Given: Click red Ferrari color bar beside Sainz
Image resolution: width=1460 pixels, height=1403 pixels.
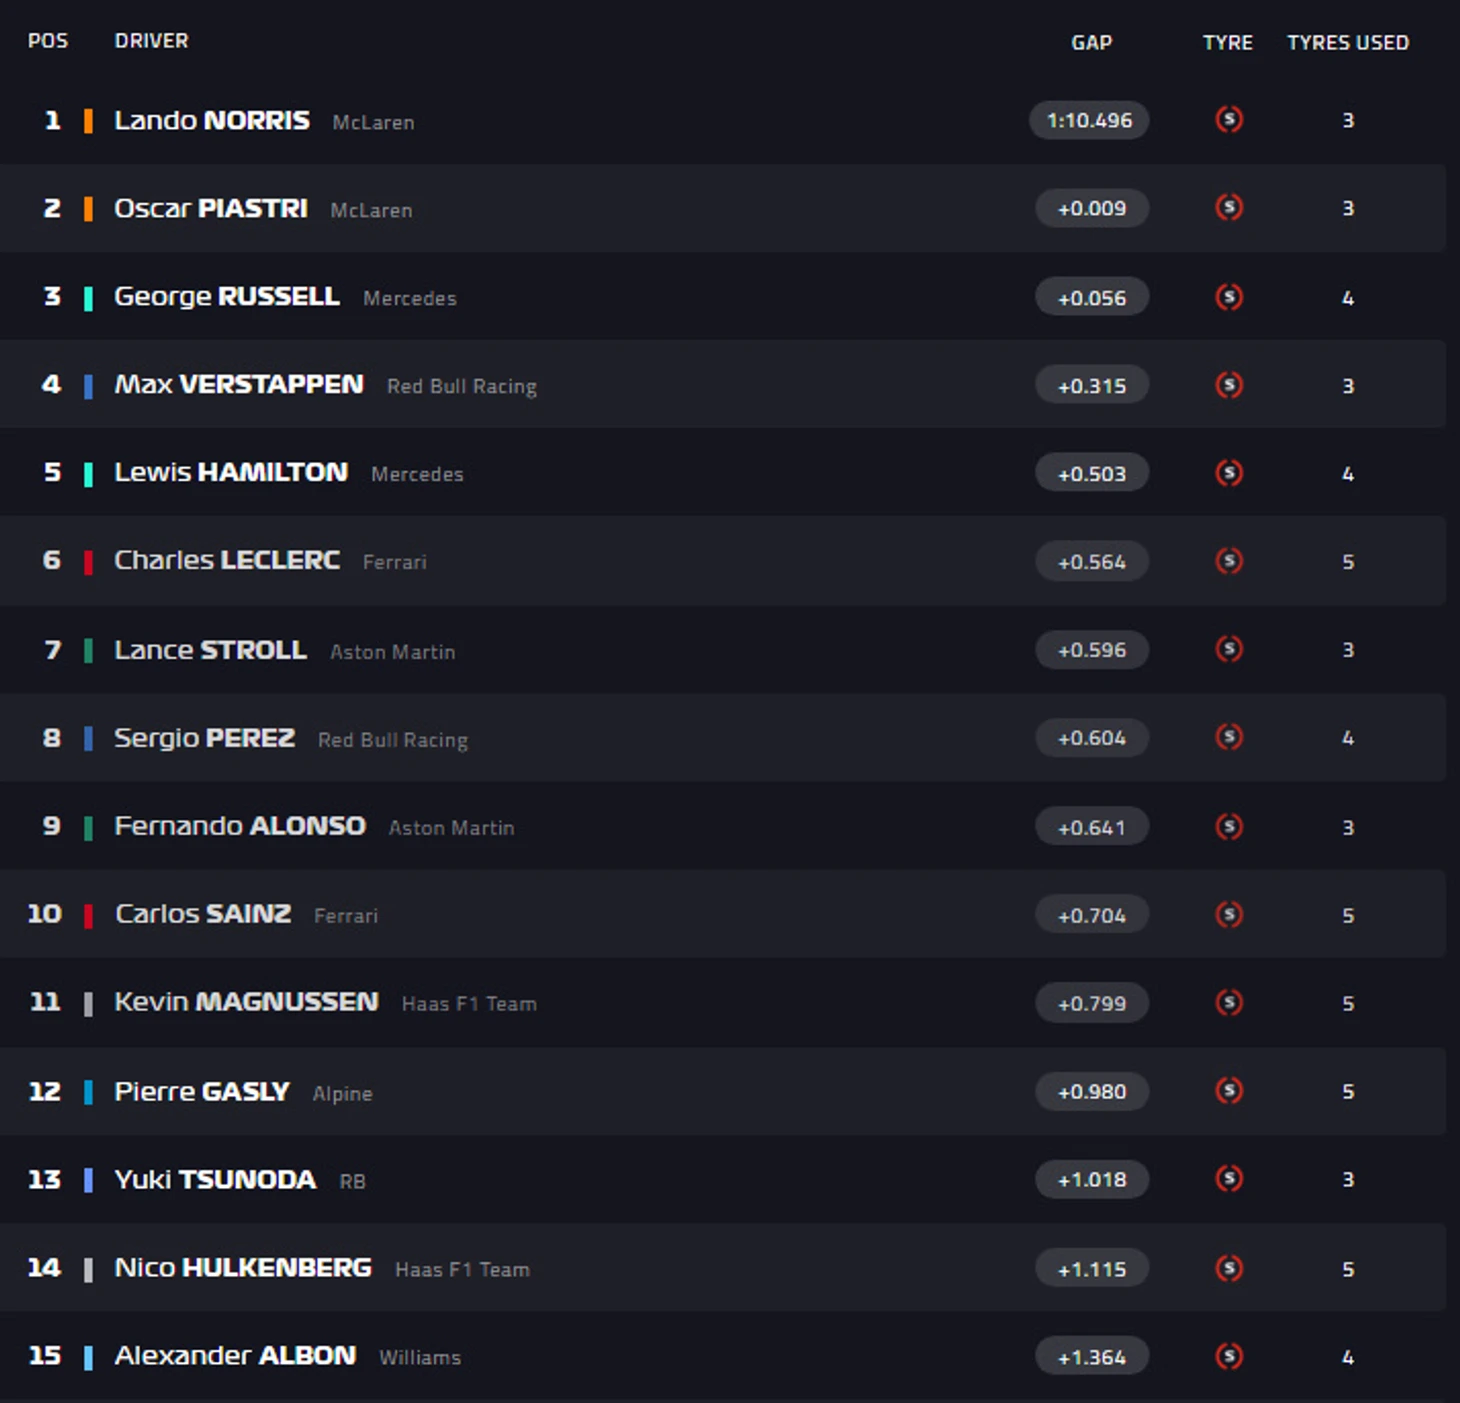Looking at the screenshot, I should 88,915.
